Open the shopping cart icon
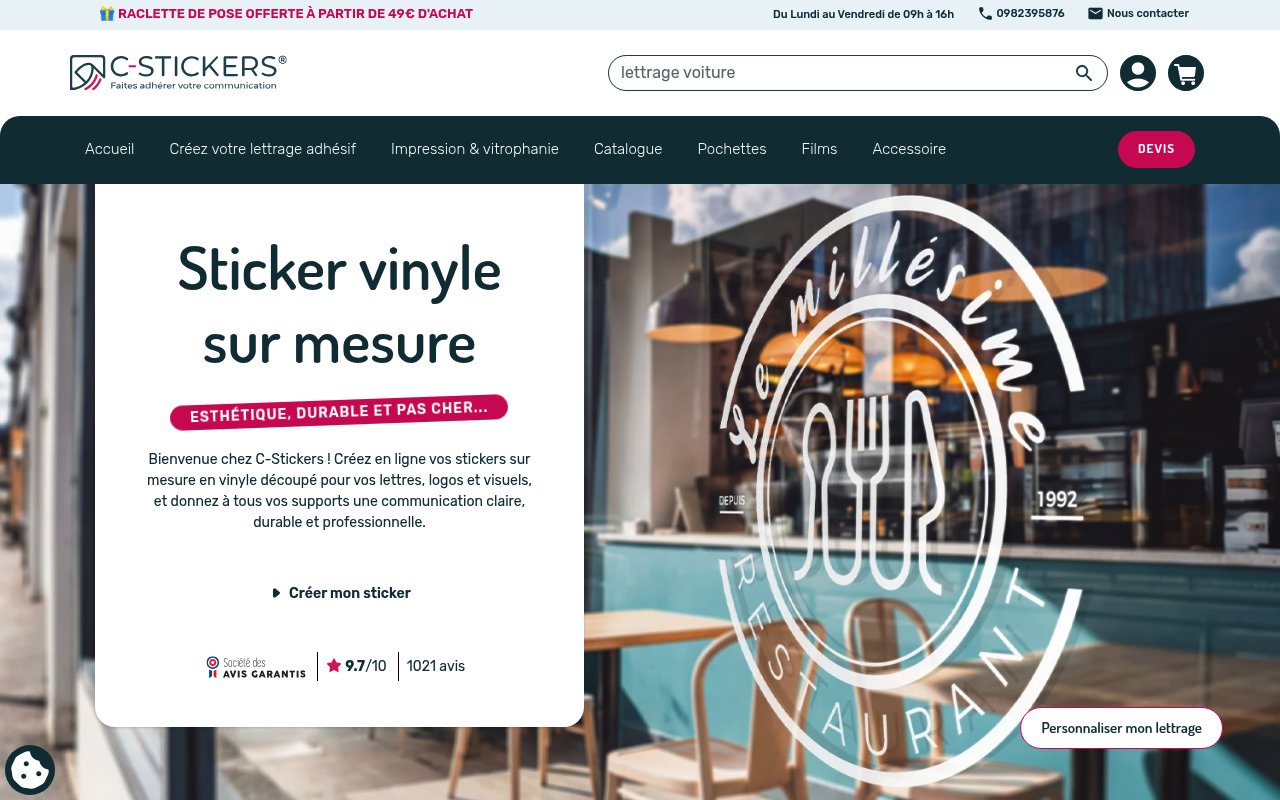Viewport: 1280px width, 800px height. tap(1186, 73)
